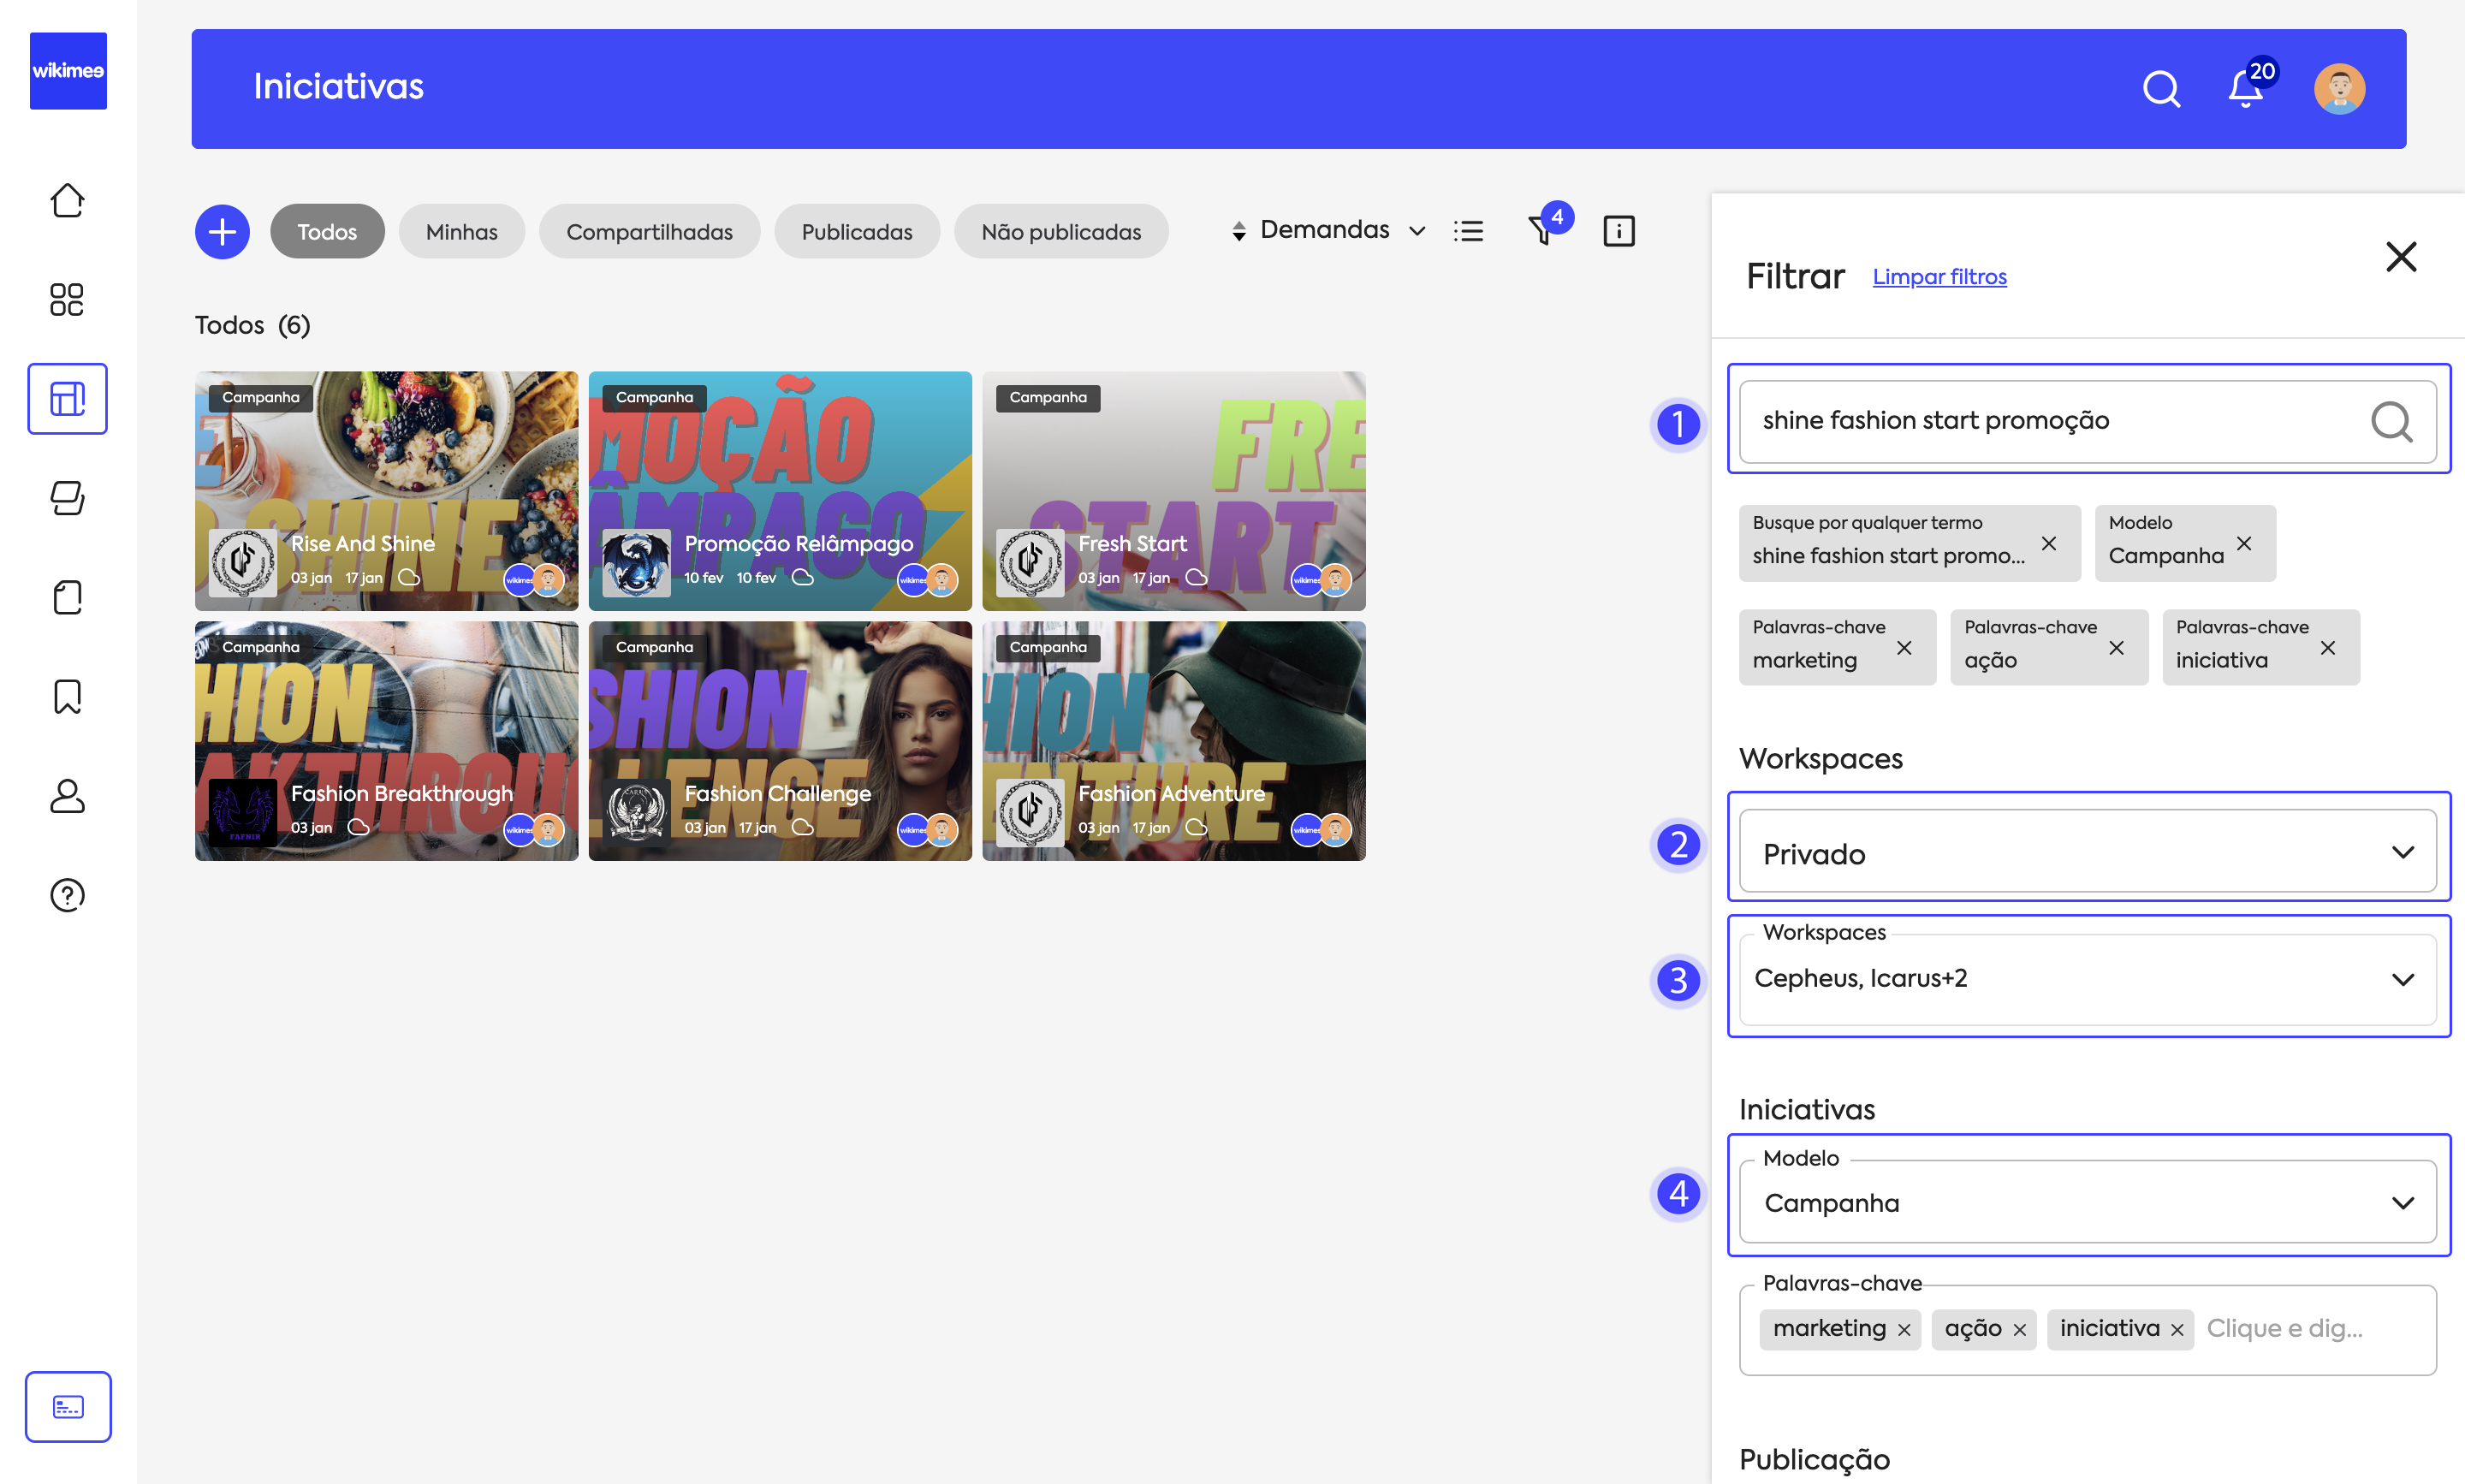
Task: Open the Fashion Challenge campaign card
Action: coord(779,741)
